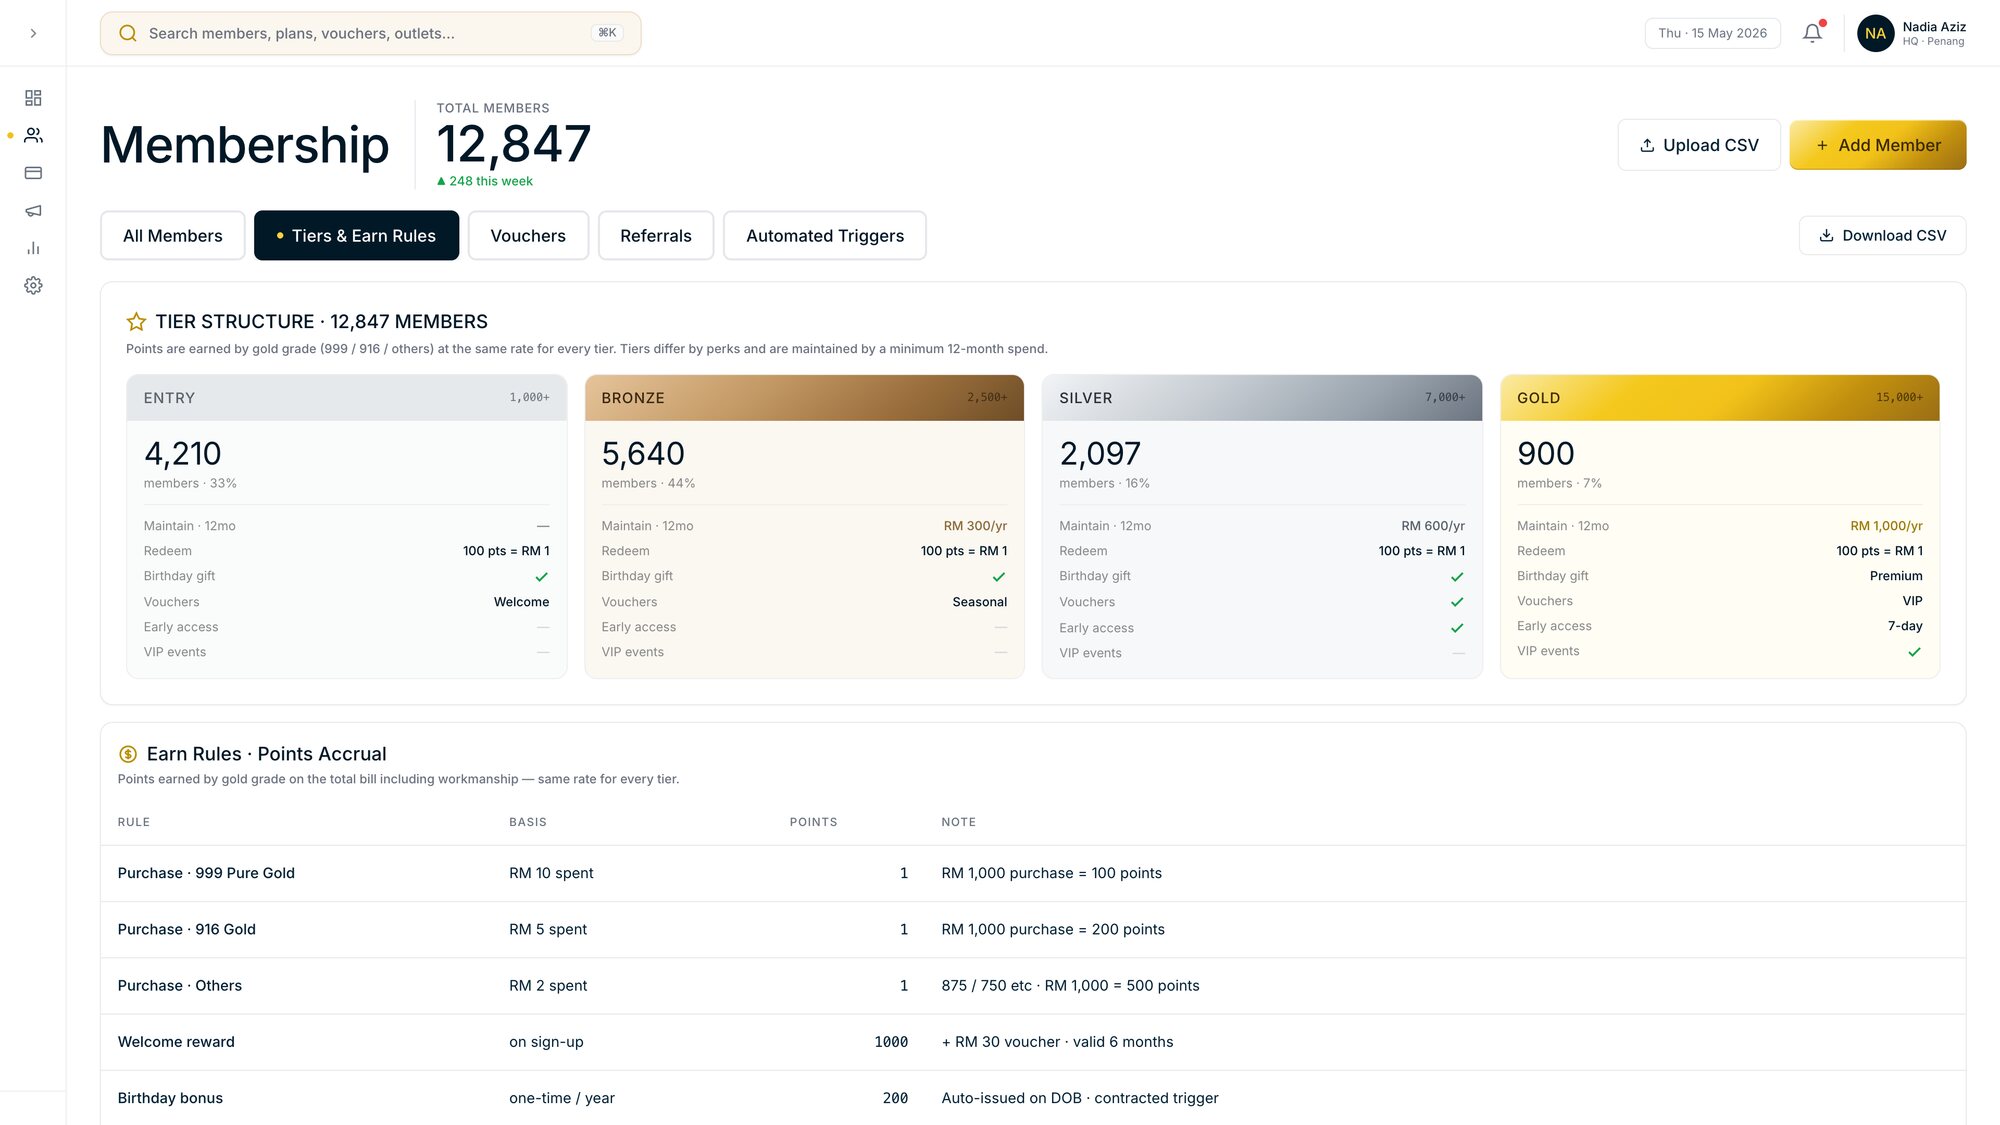Click the 'RM 300/yr' maintain value

click(x=975, y=526)
